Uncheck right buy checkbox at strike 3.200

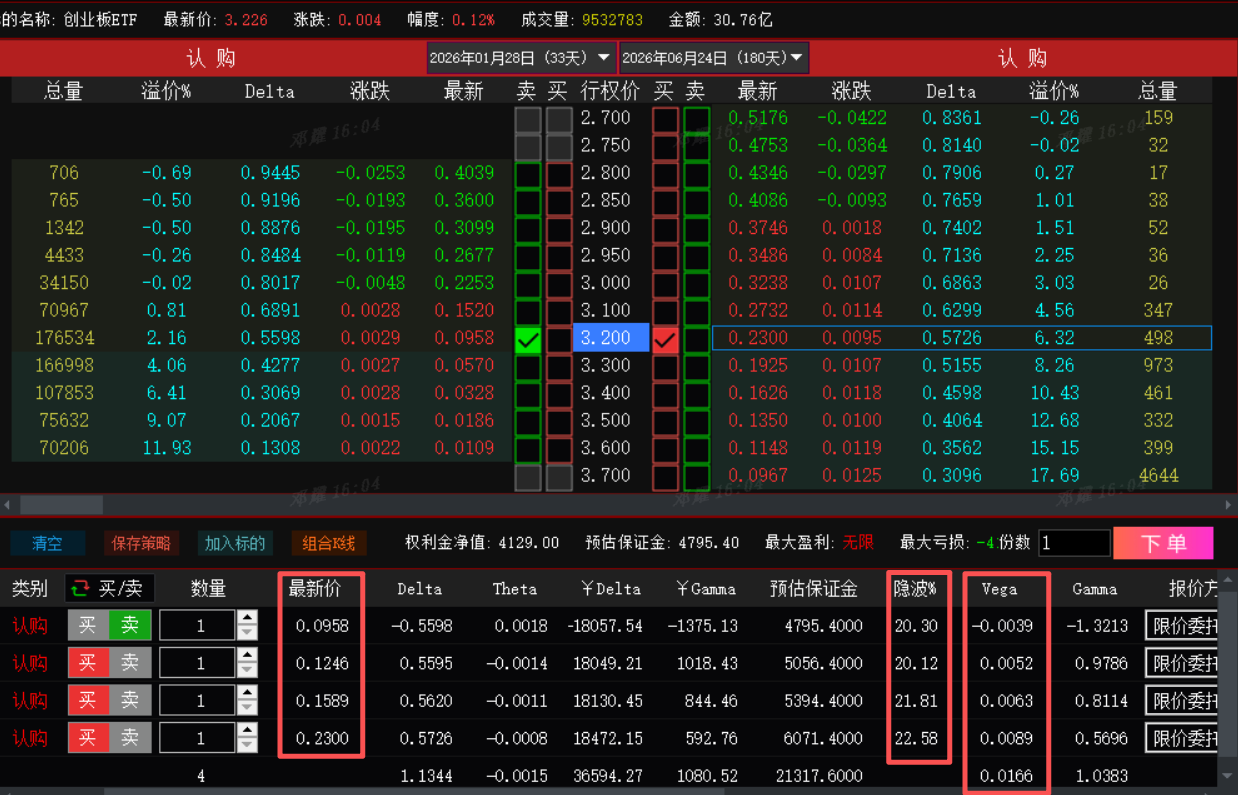point(665,339)
